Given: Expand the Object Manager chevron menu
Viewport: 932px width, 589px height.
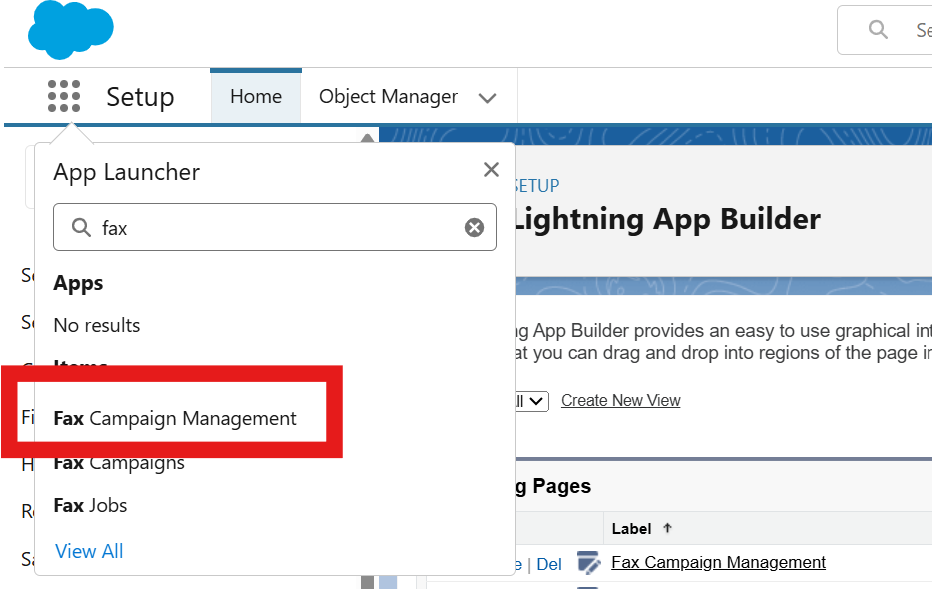Looking at the screenshot, I should 488,98.
